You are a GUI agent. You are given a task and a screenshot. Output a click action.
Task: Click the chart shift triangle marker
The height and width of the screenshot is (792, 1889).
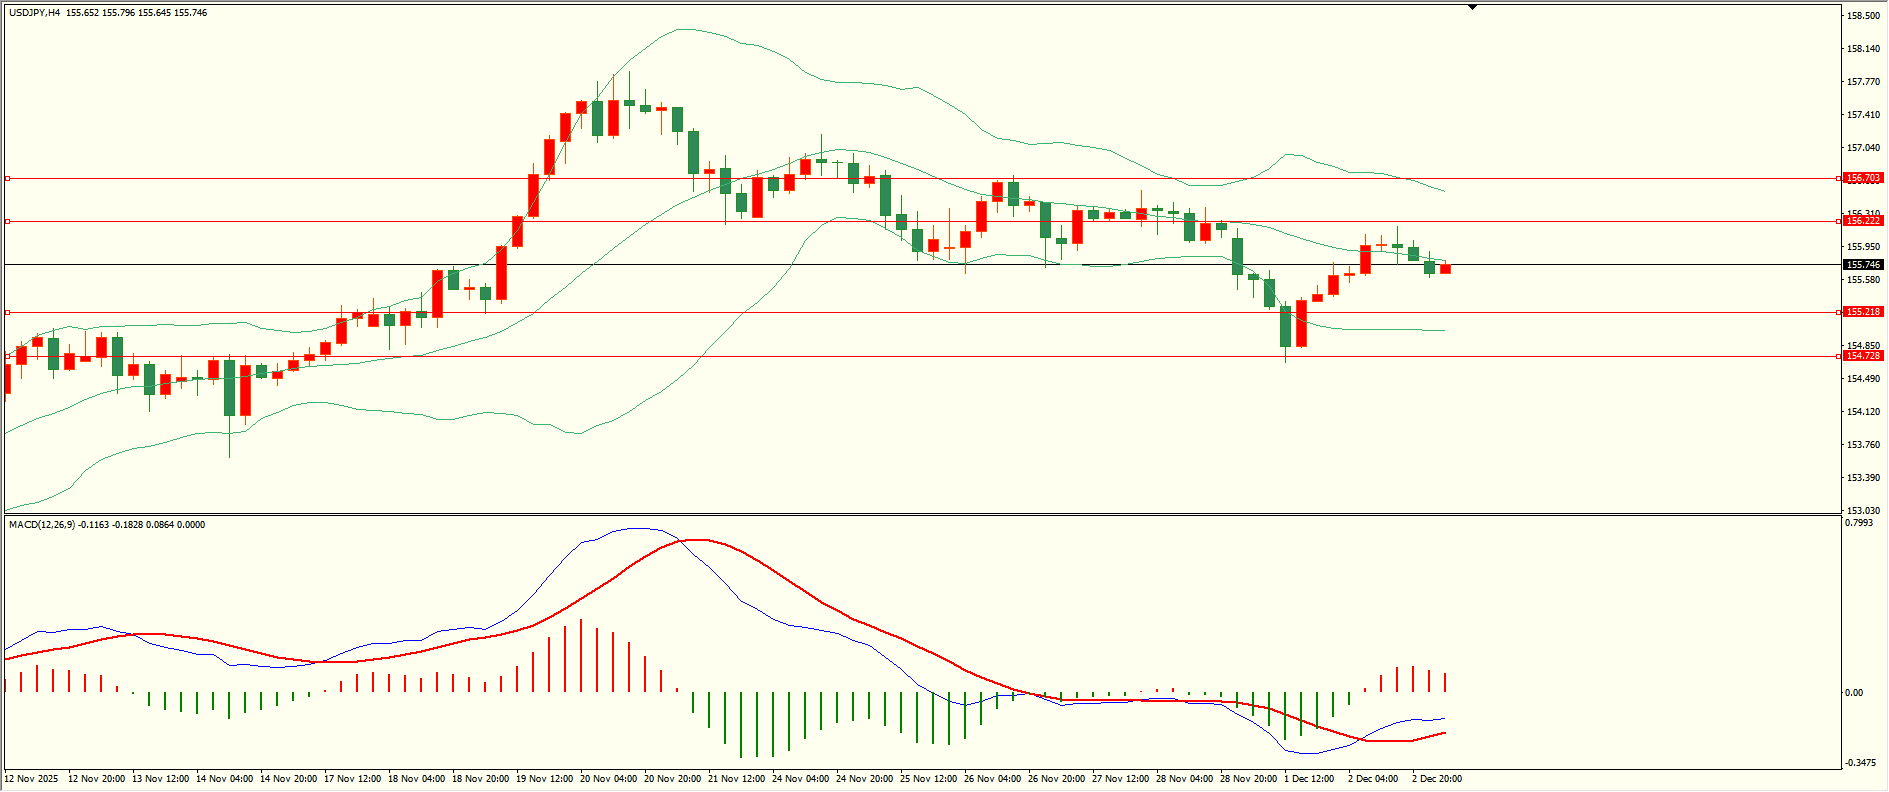[1472, 8]
